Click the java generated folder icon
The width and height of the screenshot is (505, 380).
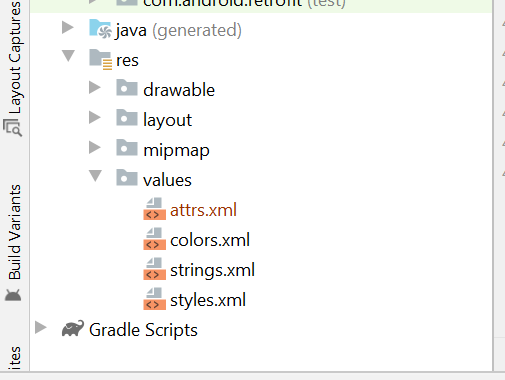(100, 29)
